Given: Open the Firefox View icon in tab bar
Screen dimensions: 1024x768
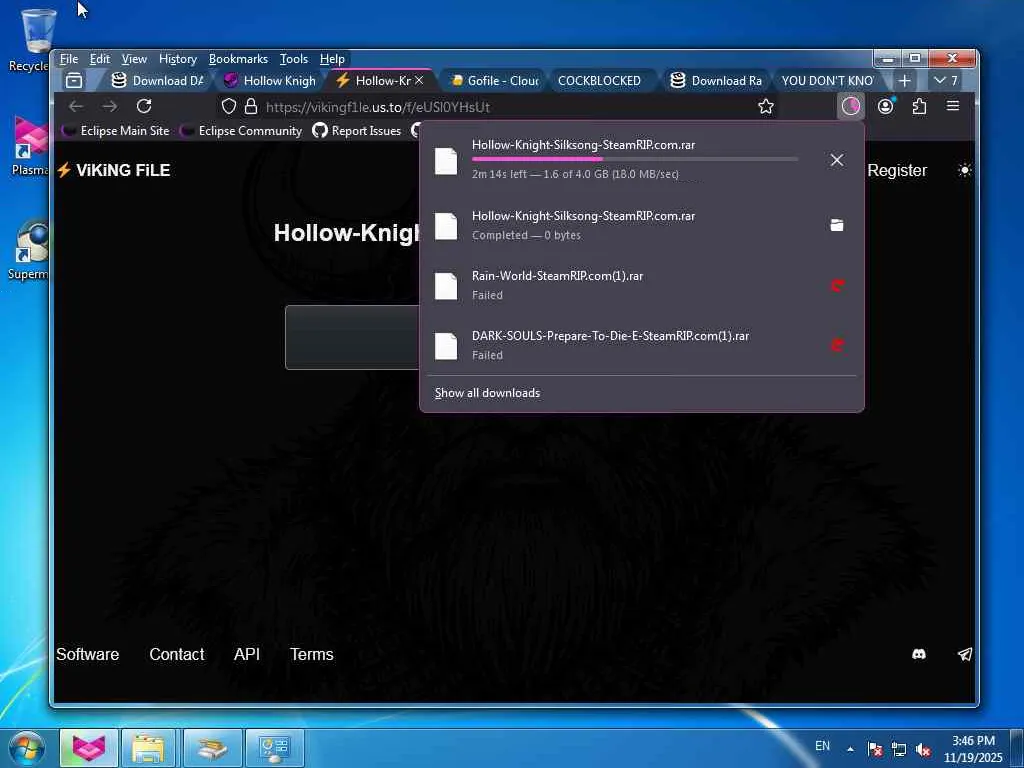Looking at the screenshot, I should 74,80.
